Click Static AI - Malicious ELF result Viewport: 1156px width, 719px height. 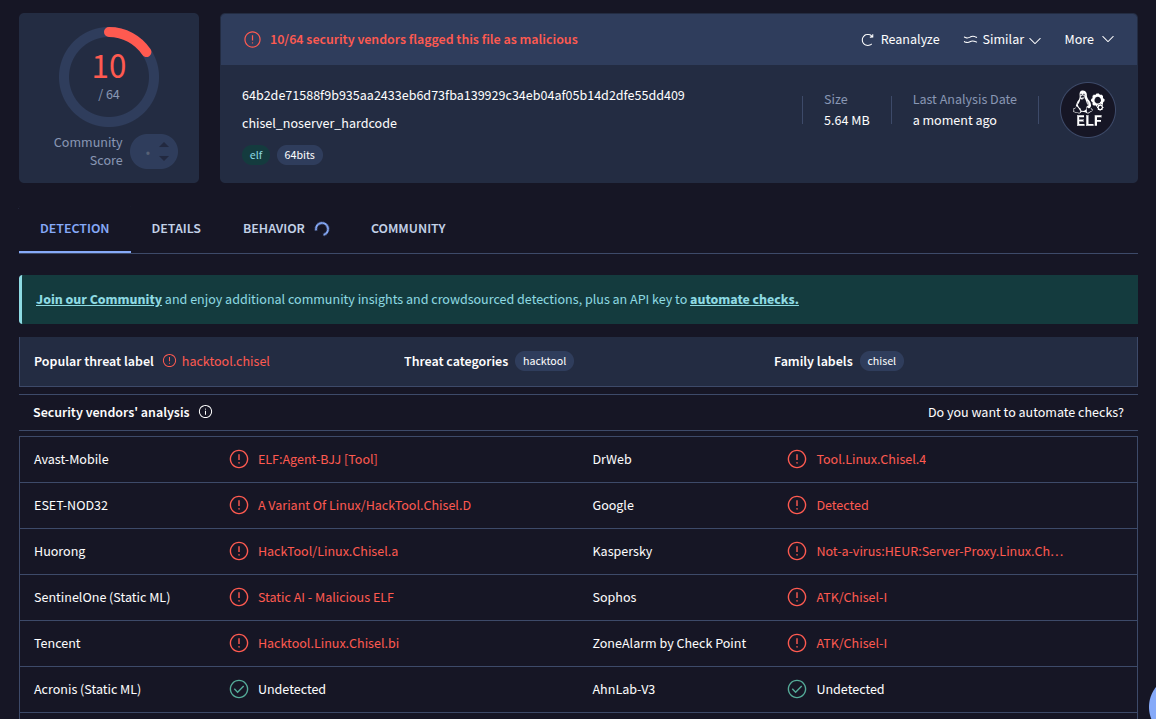(x=326, y=597)
